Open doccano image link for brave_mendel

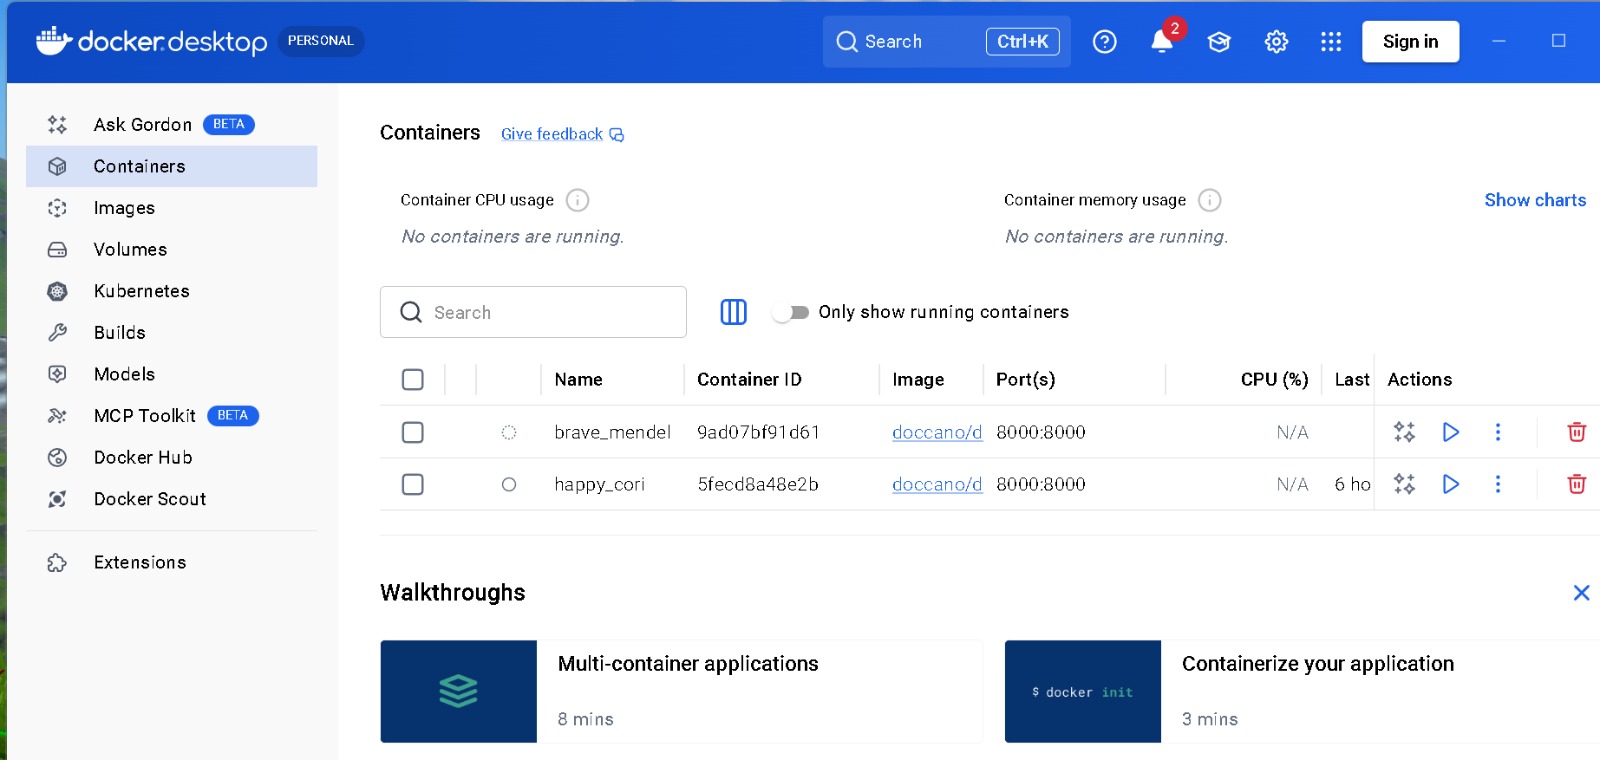[x=937, y=432]
